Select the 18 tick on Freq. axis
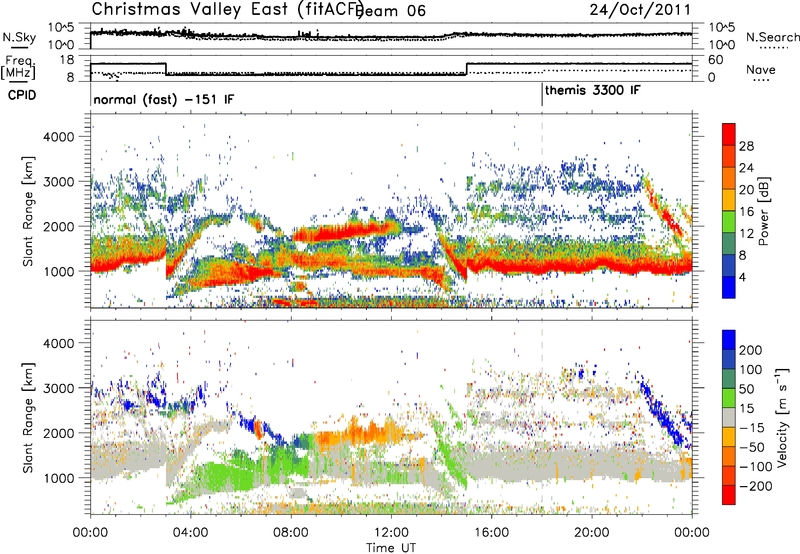The image size is (800, 554). (x=67, y=60)
